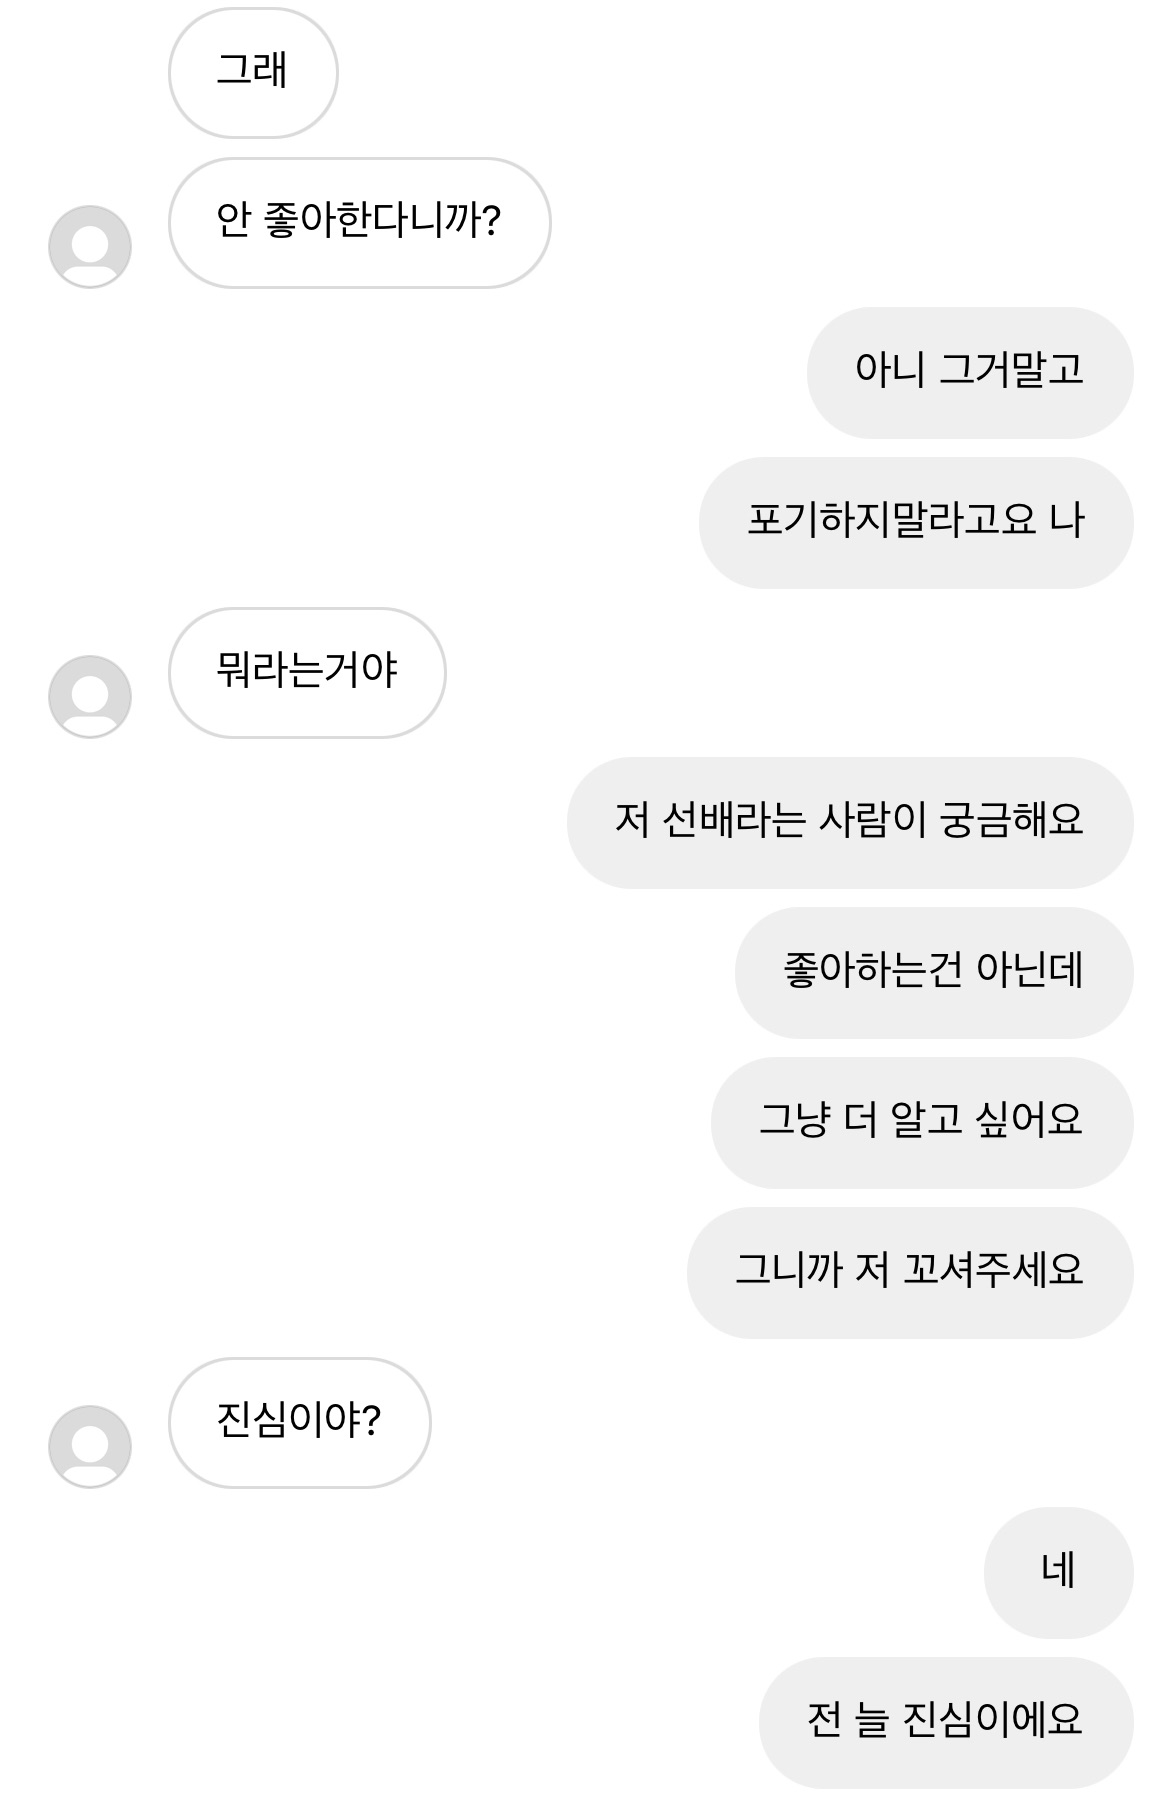Viewport: 1170px width, 1794px height.
Task: Tap the '안 좋아한다니까?' message
Action: (359, 222)
